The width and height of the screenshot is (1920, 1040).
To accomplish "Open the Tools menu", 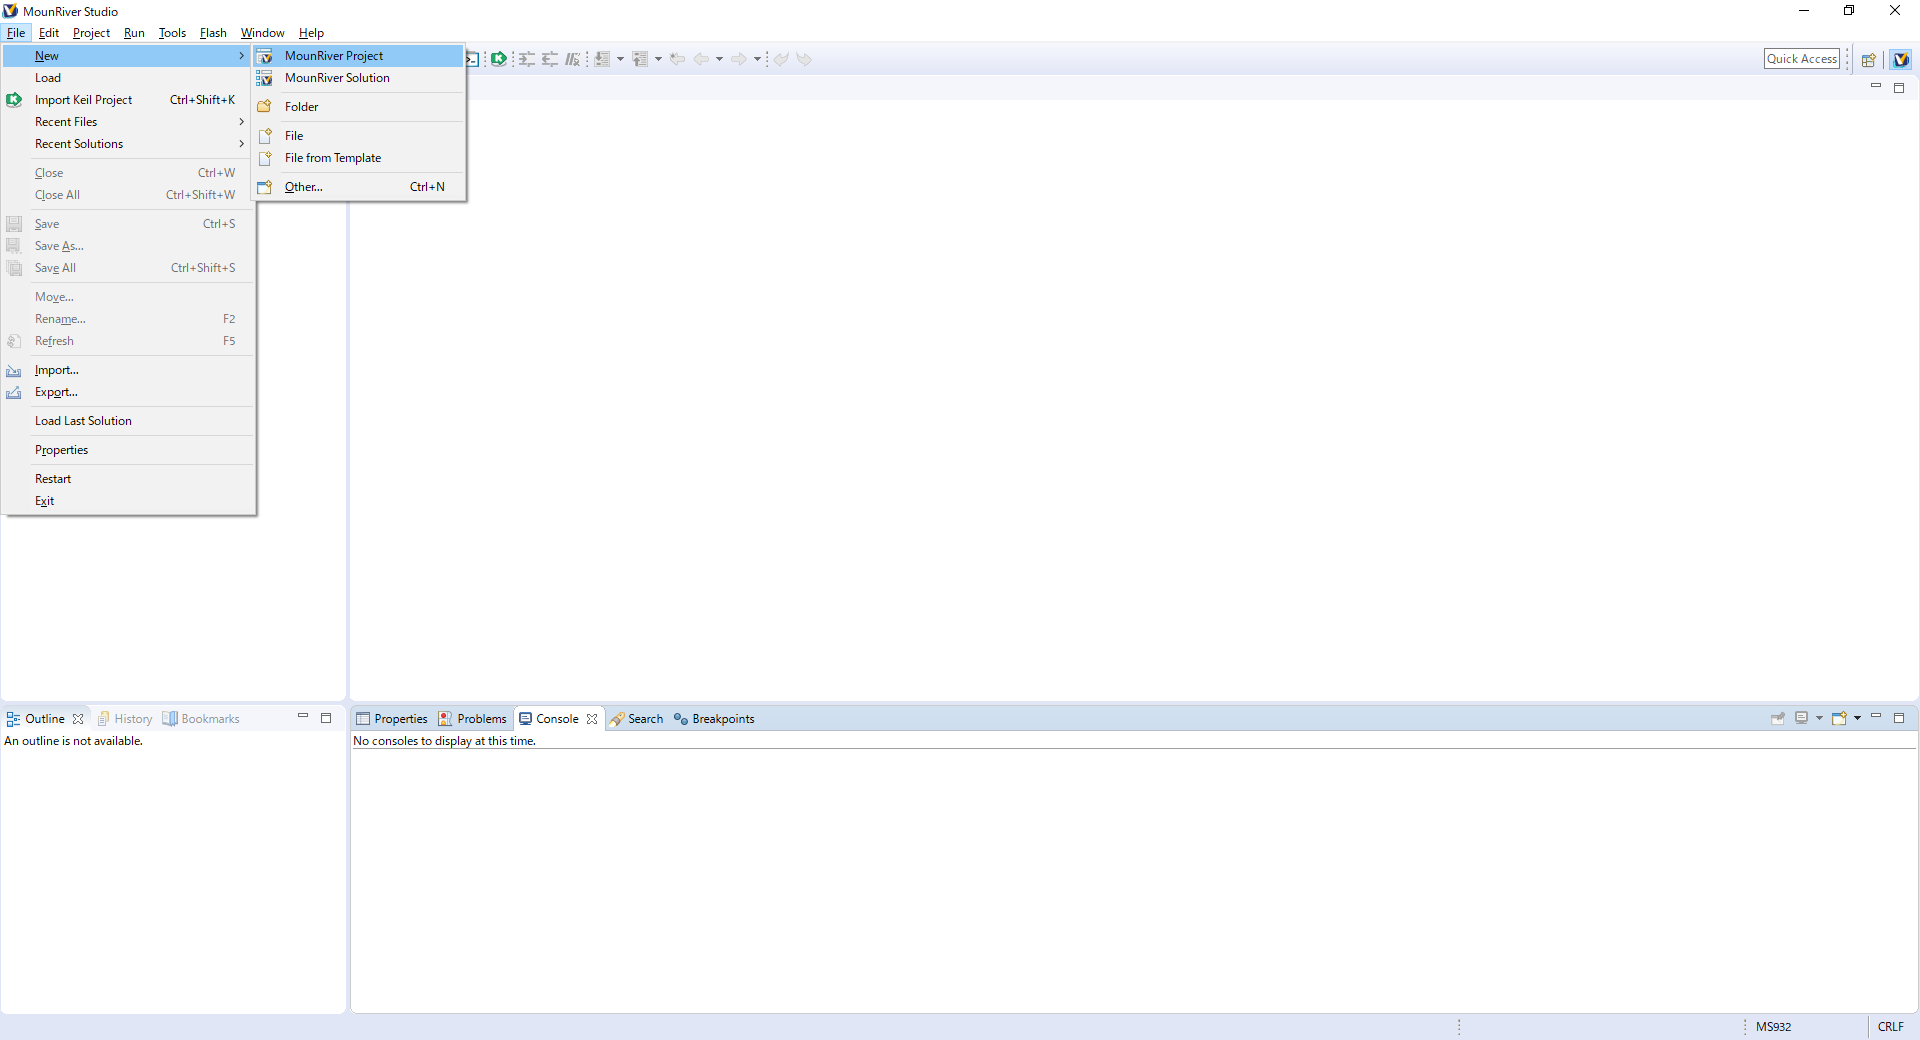I will (172, 33).
